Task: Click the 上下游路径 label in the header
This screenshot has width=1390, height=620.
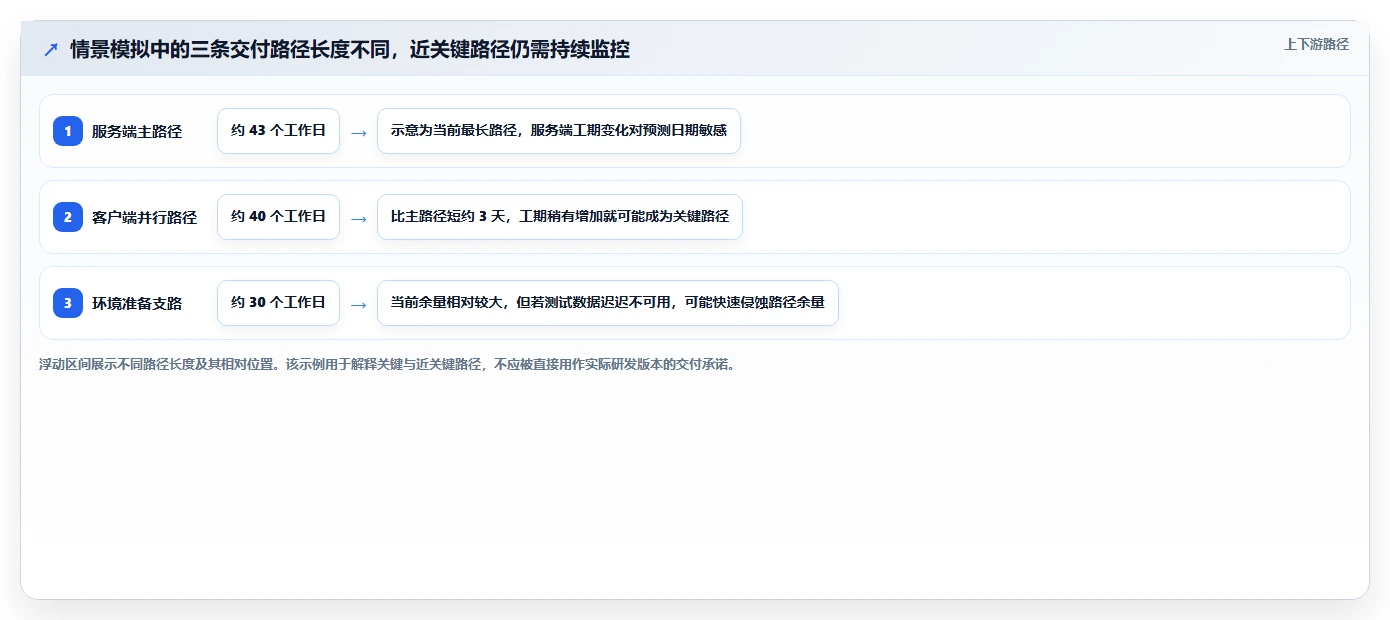Action: 1316,44
